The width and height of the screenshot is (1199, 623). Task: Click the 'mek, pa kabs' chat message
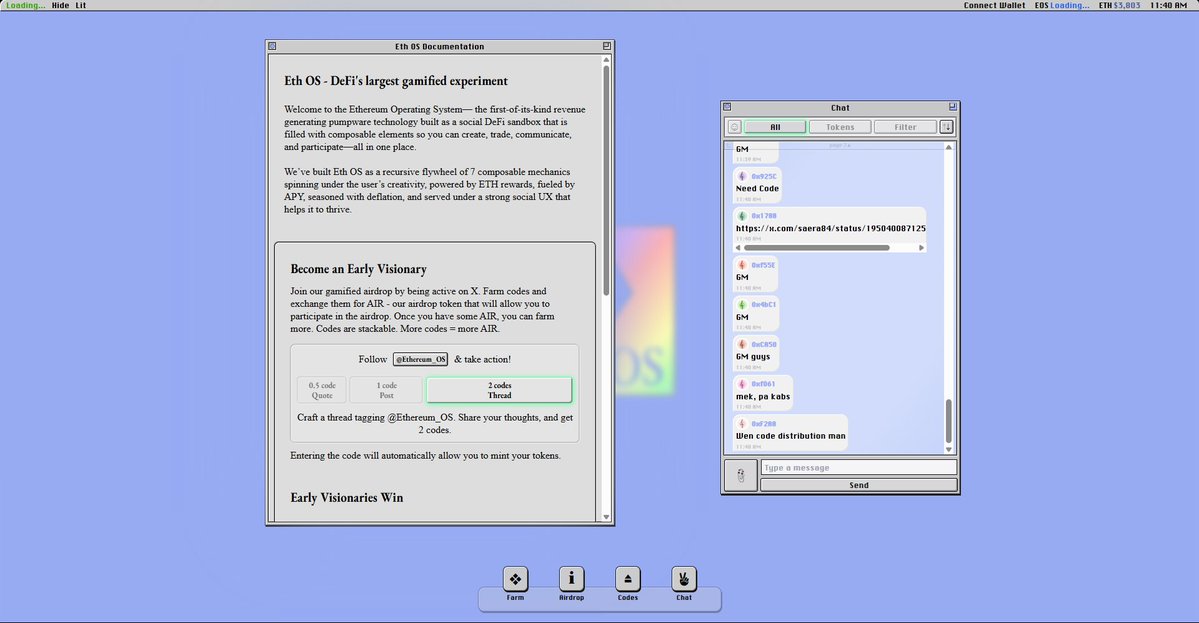coord(762,396)
